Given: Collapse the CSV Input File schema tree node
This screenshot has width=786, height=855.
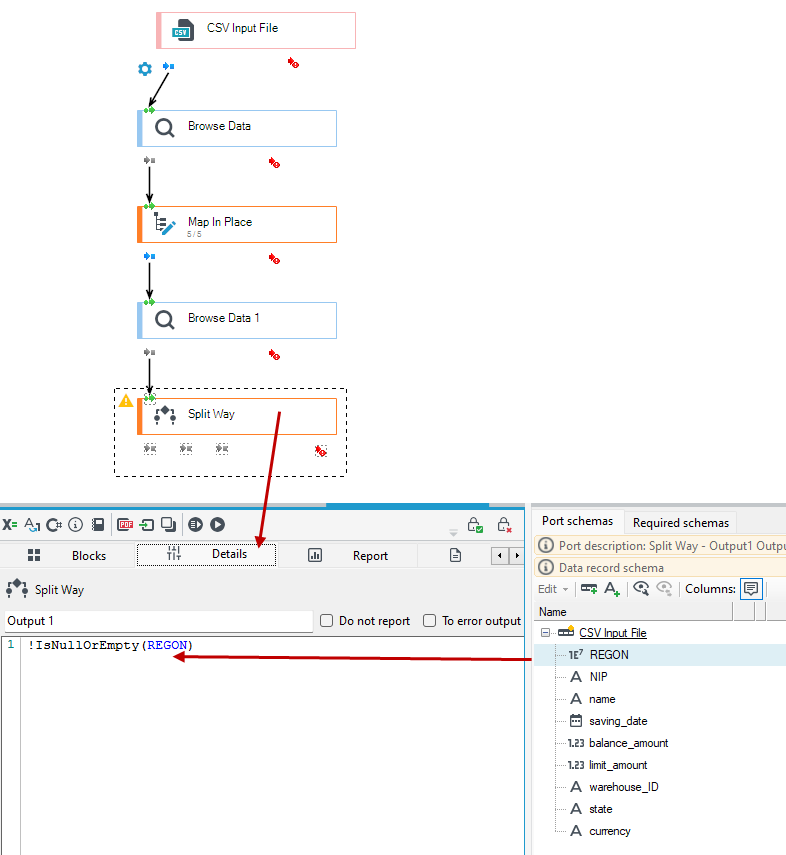Looking at the screenshot, I should click(x=545, y=633).
